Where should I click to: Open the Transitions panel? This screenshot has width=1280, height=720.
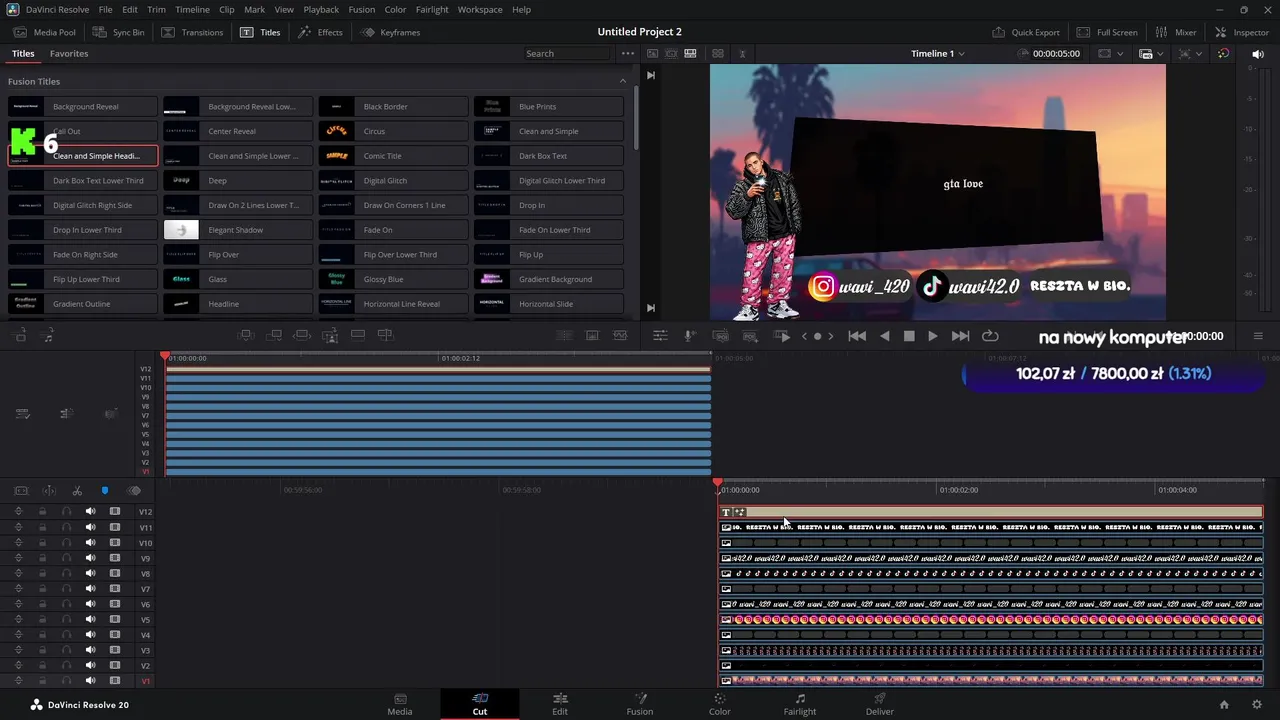(192, 32)
